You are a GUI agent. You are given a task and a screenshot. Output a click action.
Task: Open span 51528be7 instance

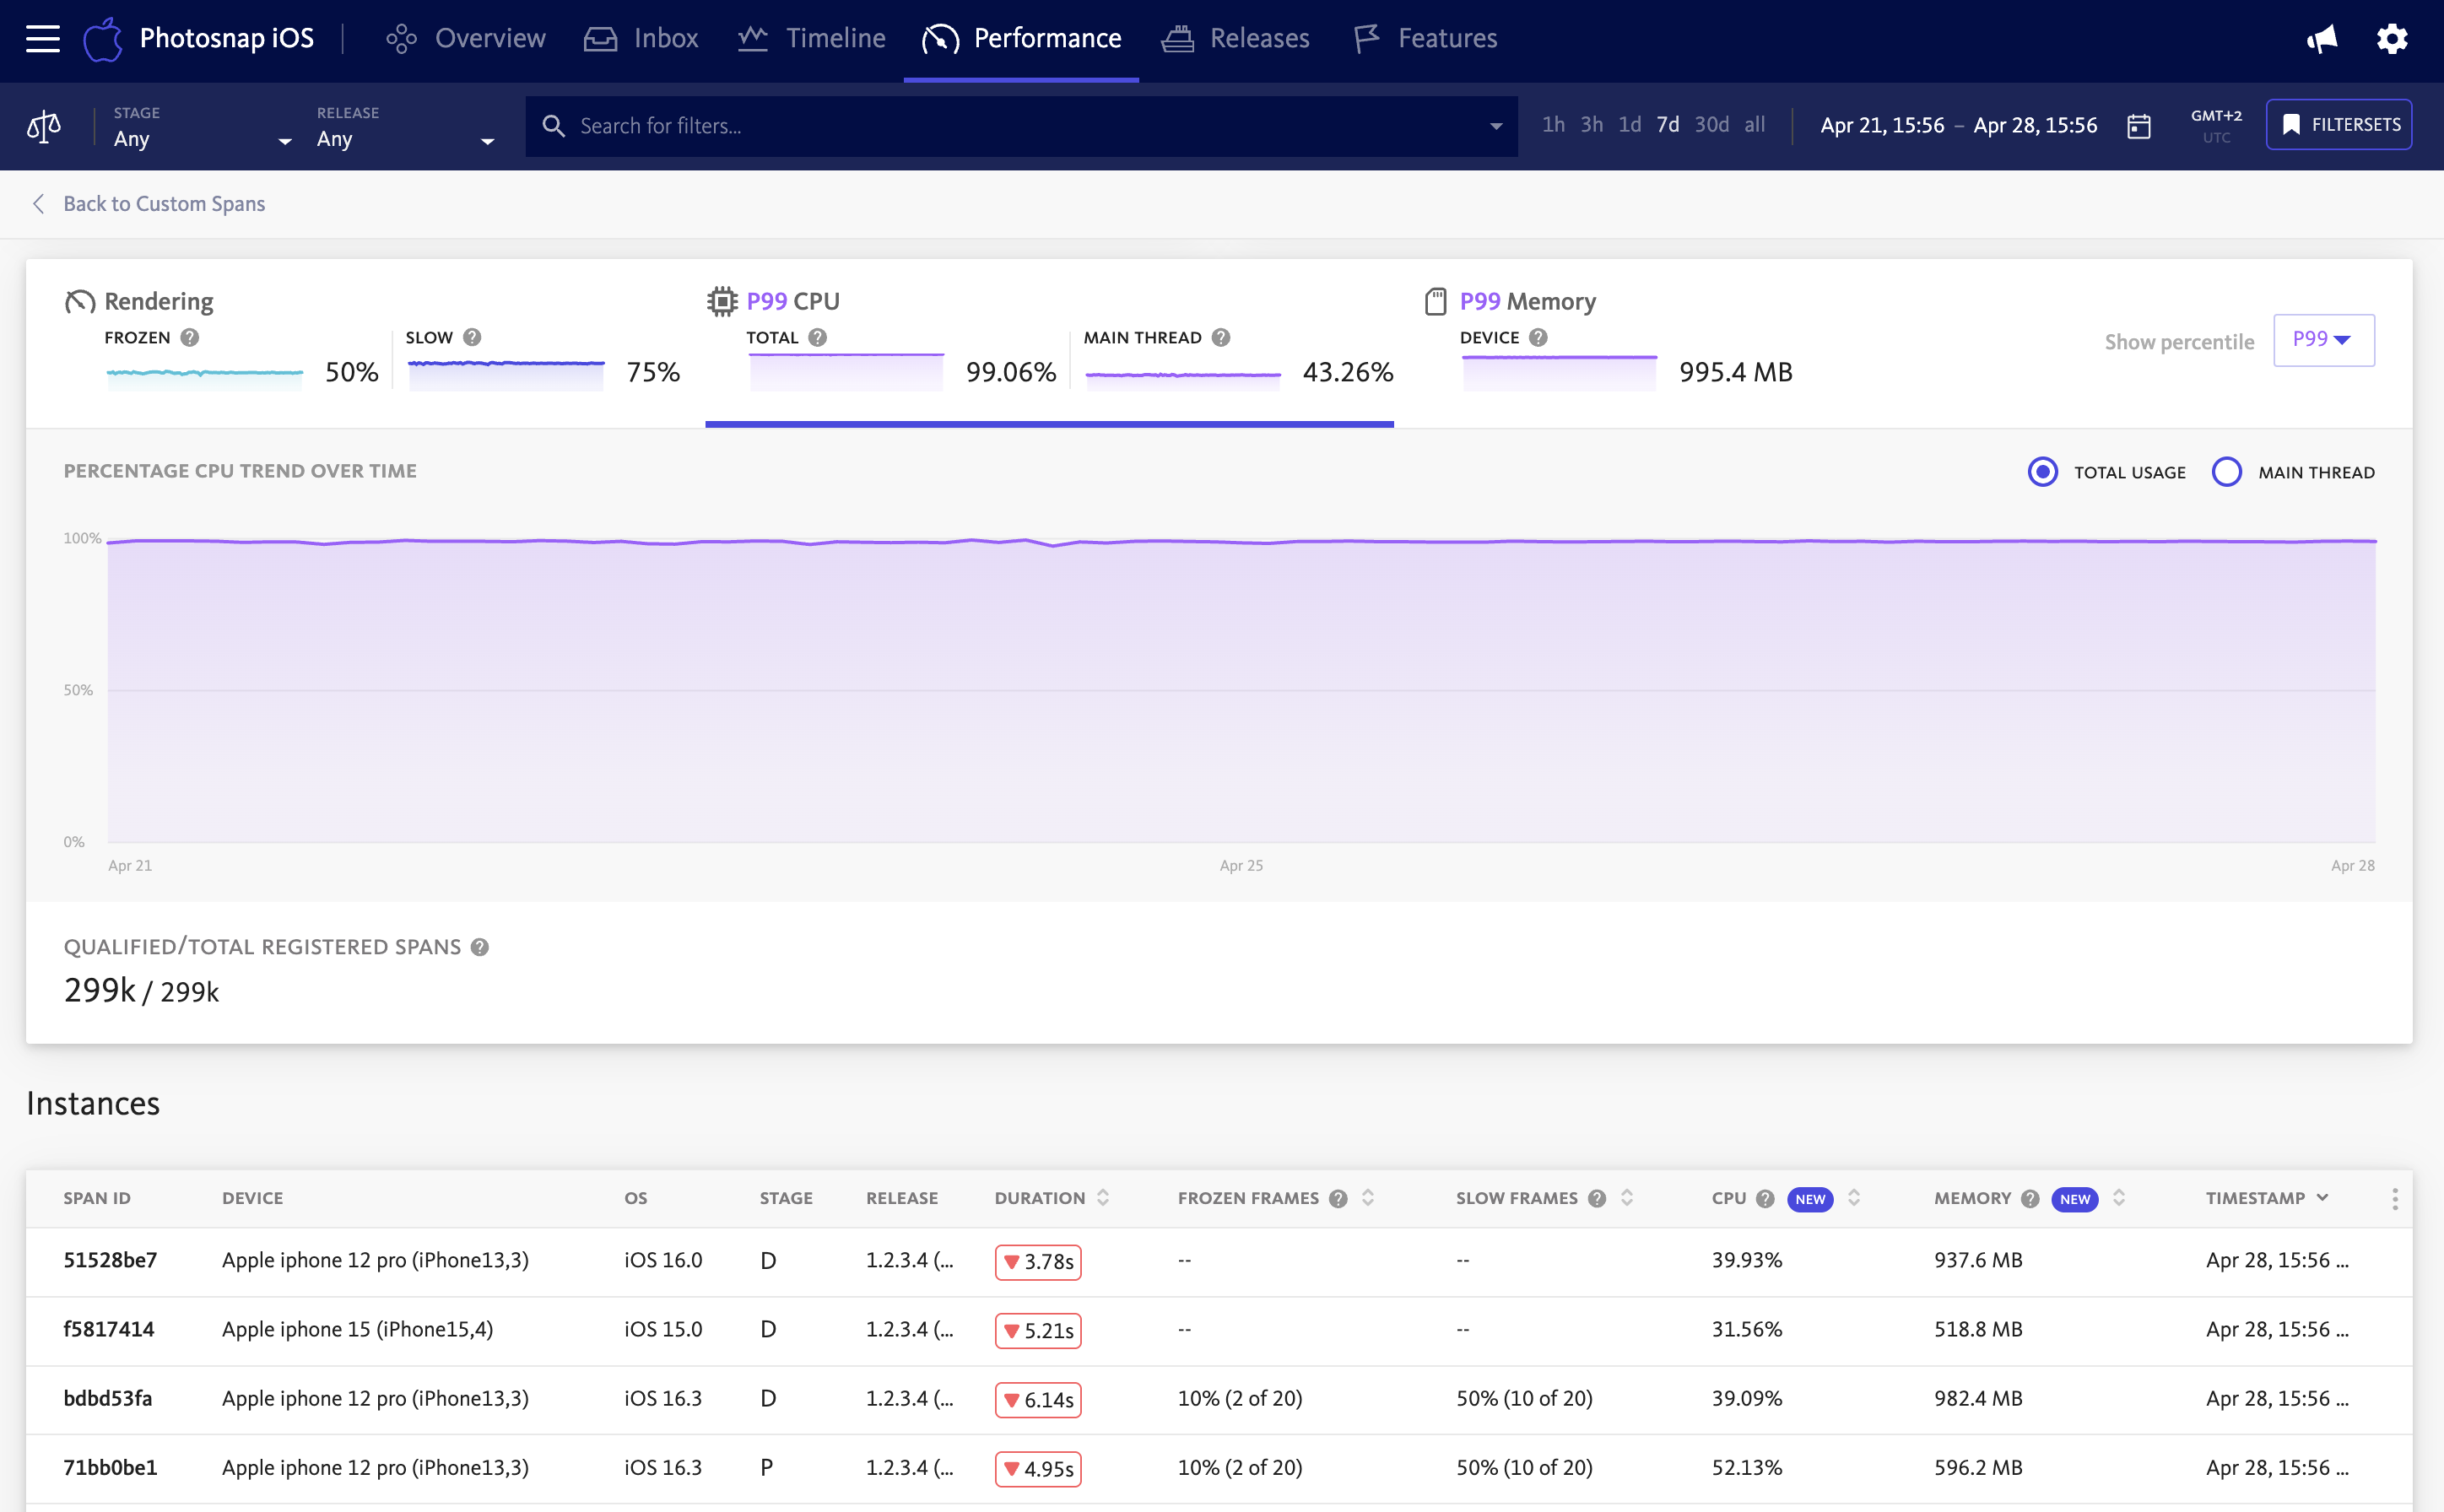click(110, 1261)
